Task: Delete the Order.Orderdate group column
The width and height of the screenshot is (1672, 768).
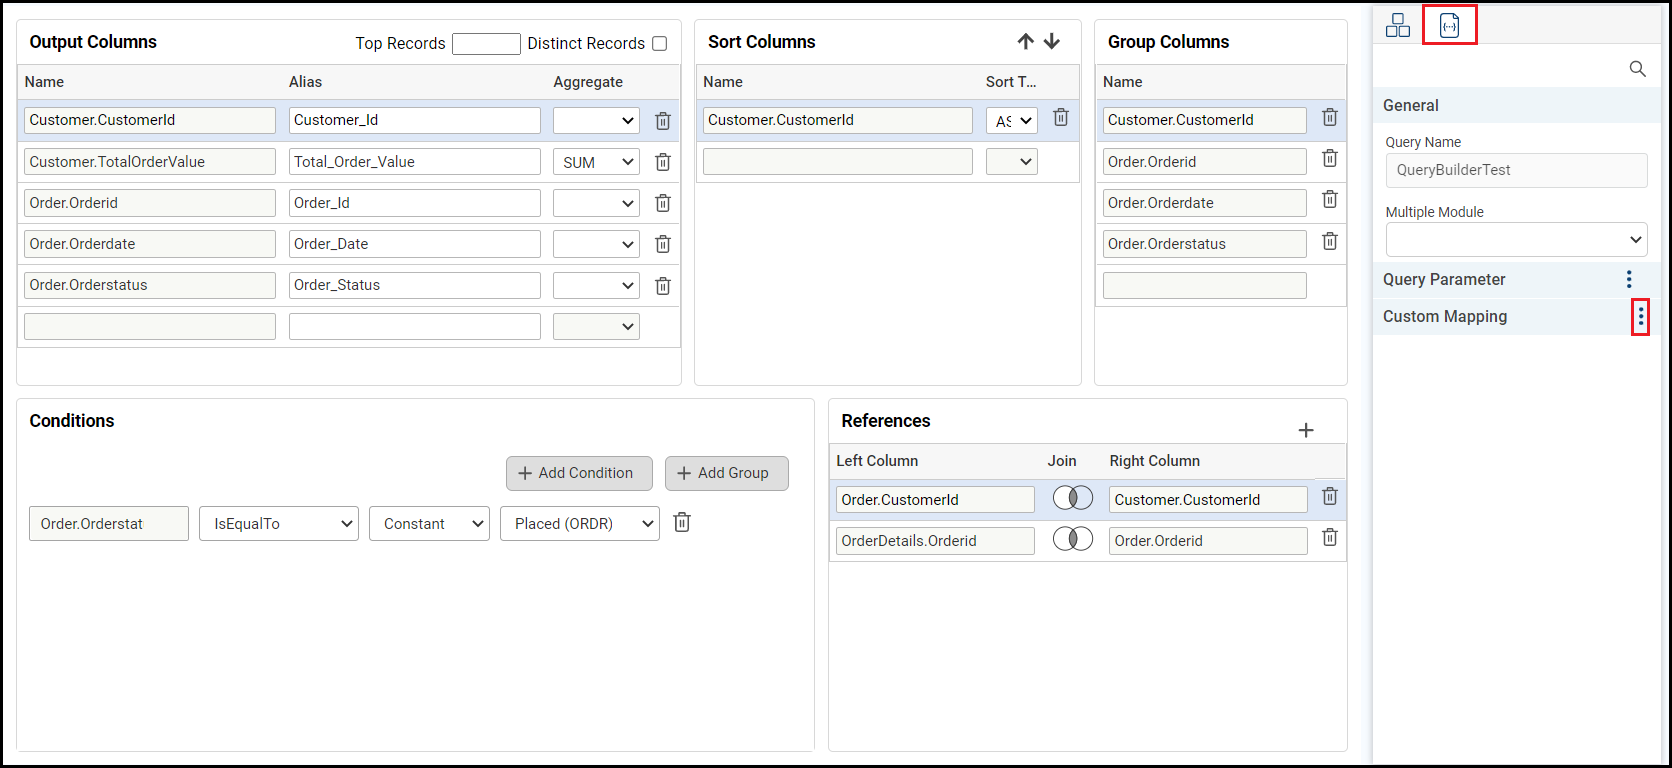Action: (1329, 200)
